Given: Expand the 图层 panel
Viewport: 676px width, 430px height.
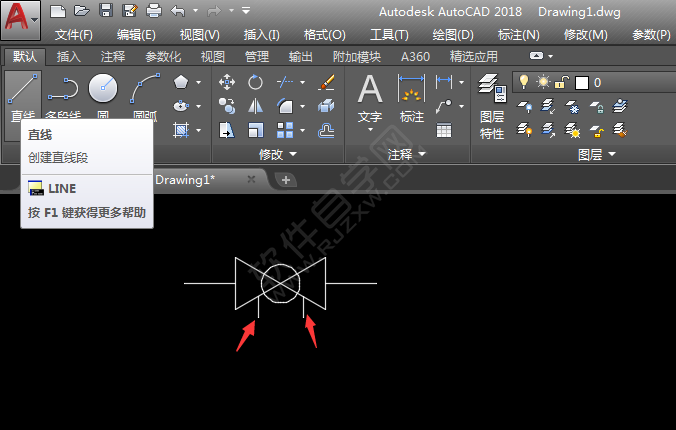Looking at the screenshot, I should (597, 154).
